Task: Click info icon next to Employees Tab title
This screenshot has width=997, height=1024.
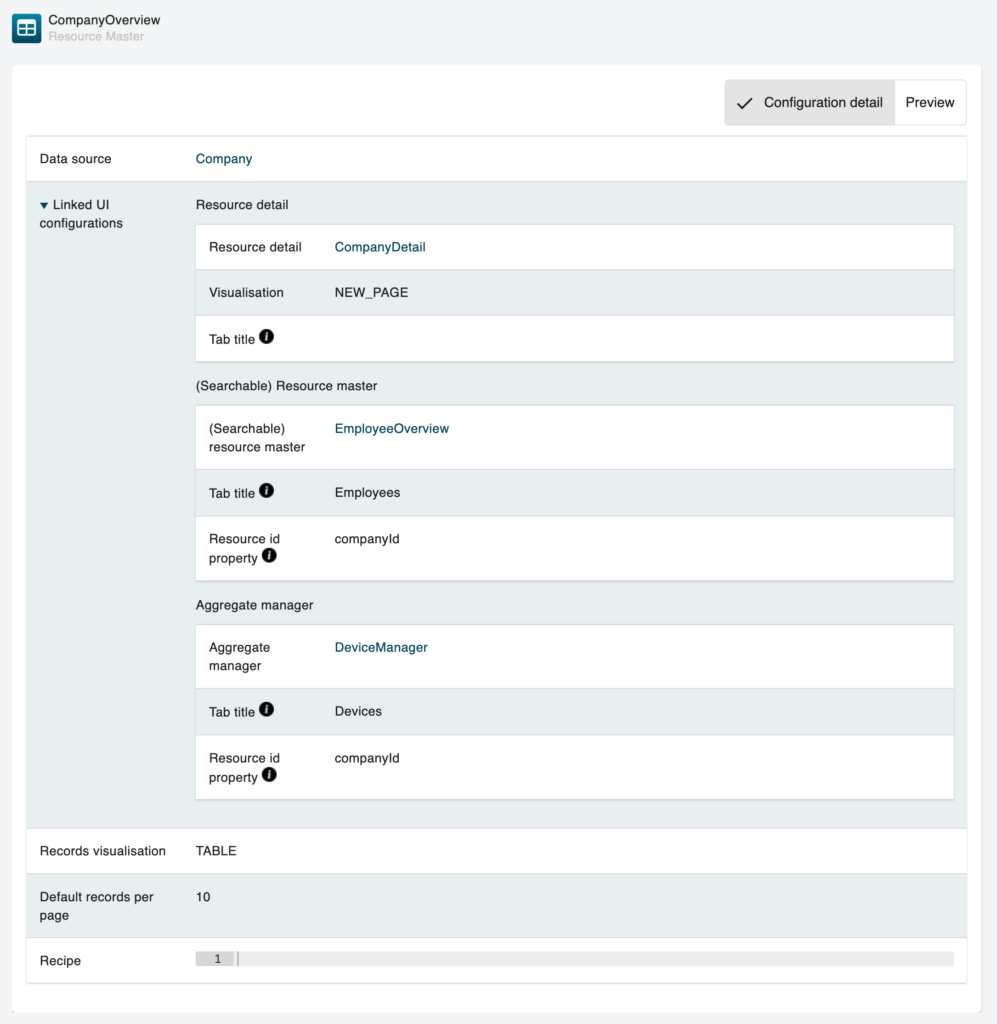Action: point(267,491)
